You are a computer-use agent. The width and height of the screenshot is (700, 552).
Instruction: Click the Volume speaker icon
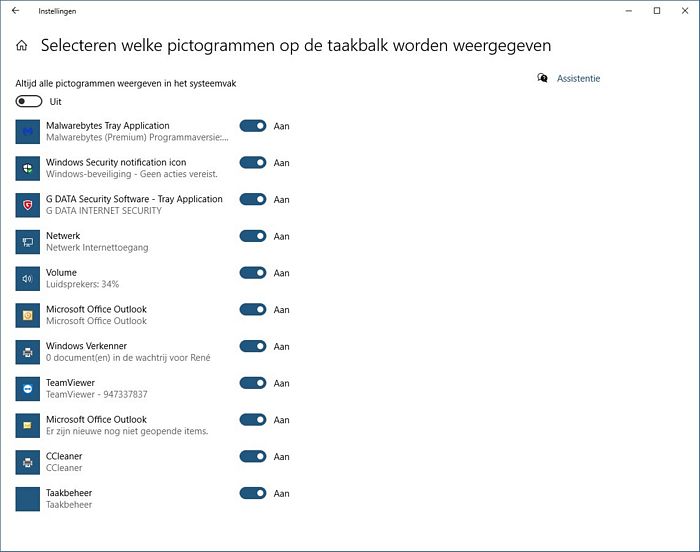pyautogui.click(x=28, y=279)
